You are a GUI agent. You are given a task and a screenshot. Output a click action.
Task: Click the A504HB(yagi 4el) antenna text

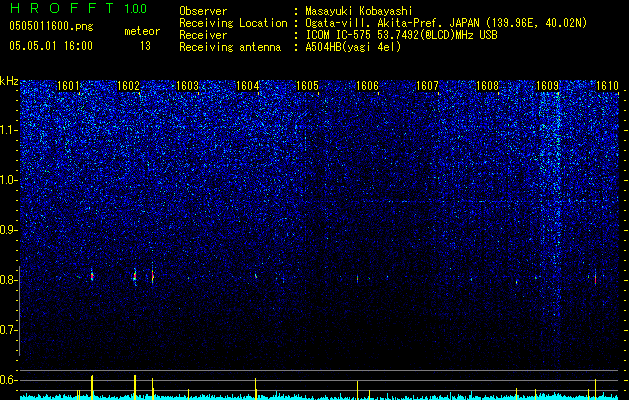tap(353, 47)
